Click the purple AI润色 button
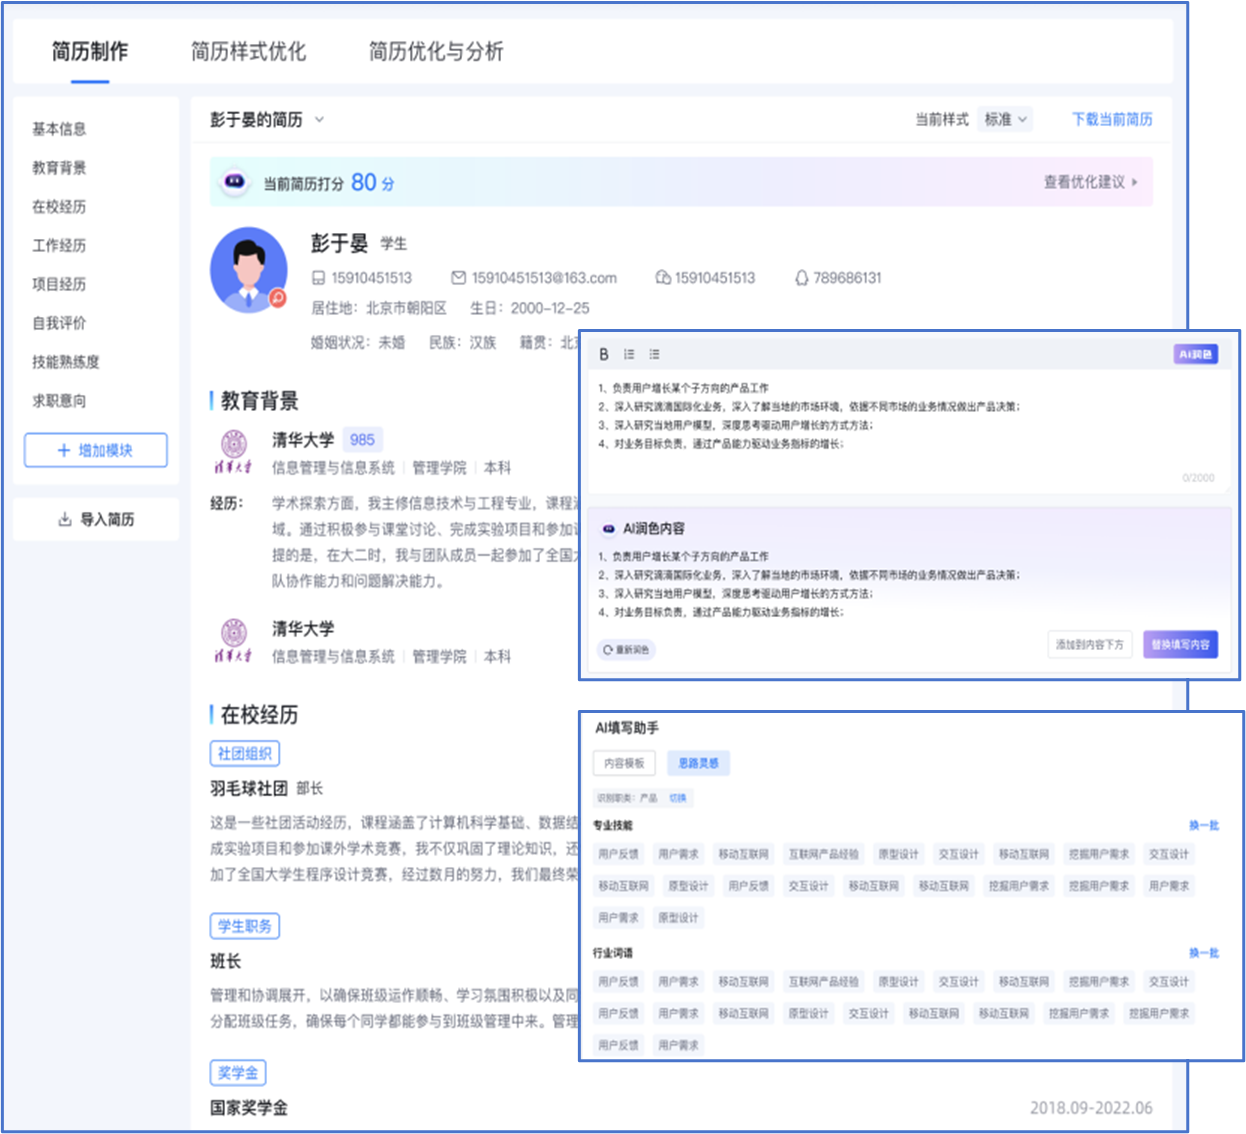The height and width of the screenshot is (1134, 1246). pos(1195,354)
